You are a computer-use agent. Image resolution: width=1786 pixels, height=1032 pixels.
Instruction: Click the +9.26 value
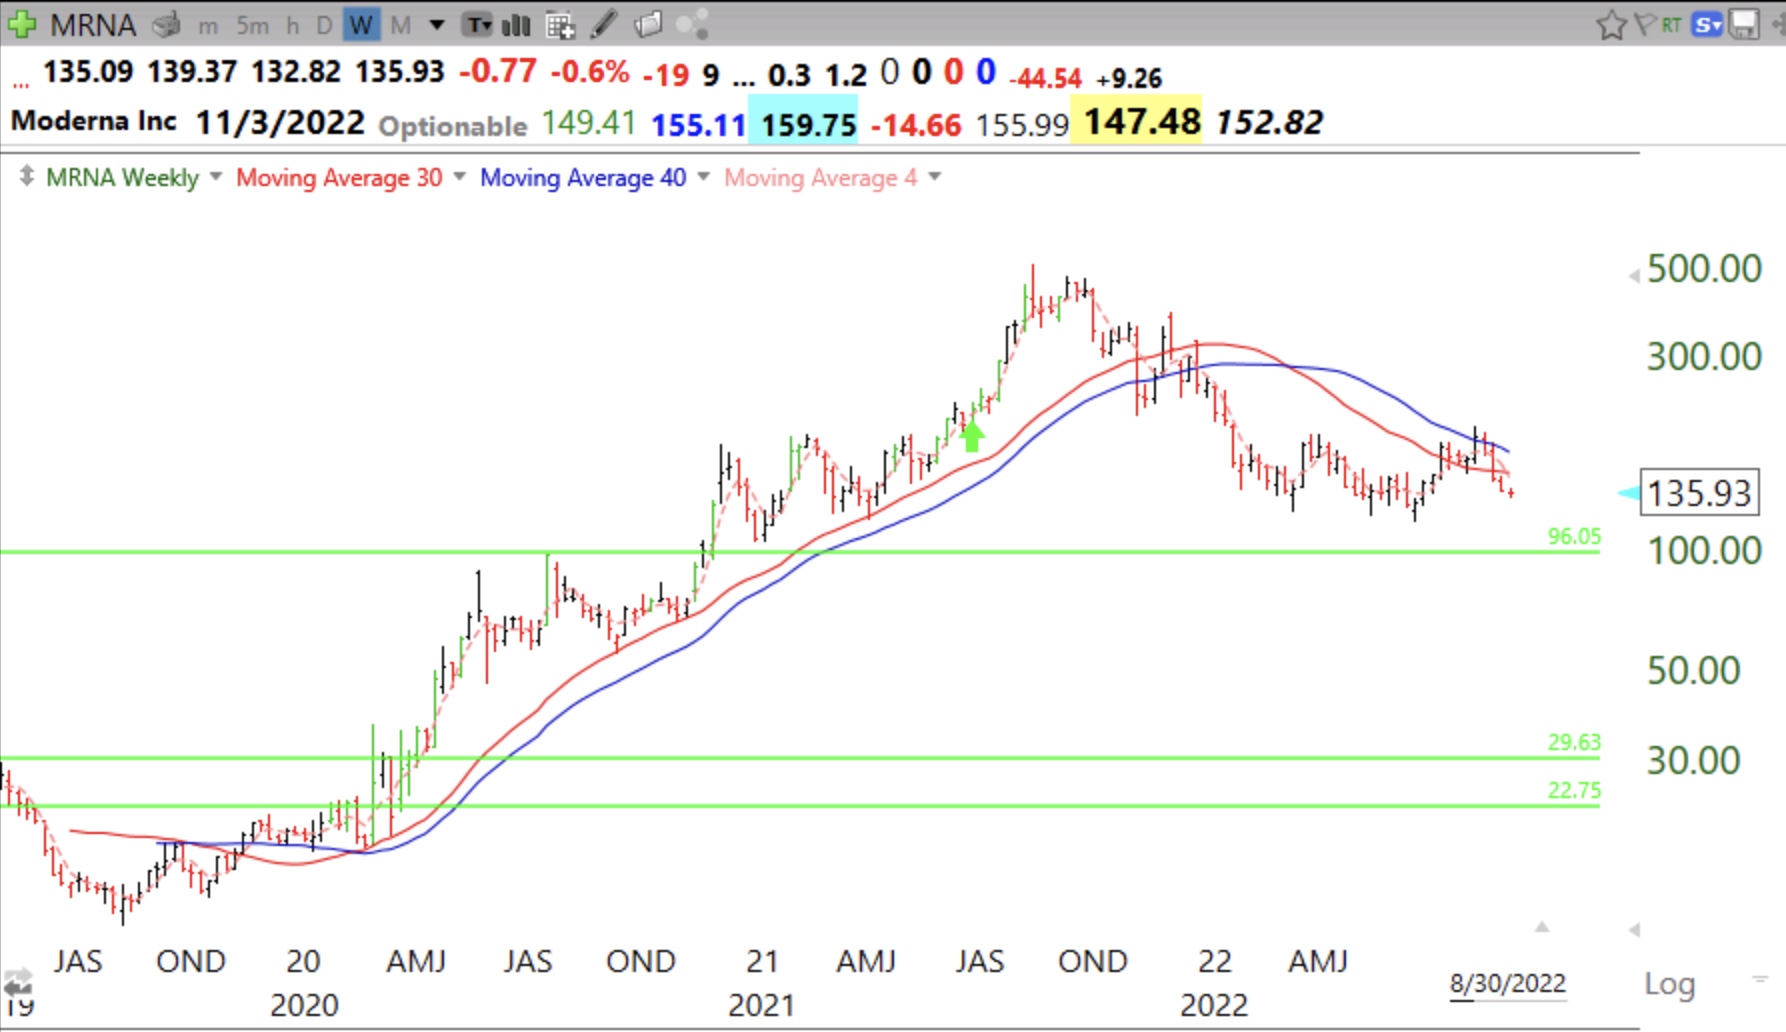[1129, 78]
